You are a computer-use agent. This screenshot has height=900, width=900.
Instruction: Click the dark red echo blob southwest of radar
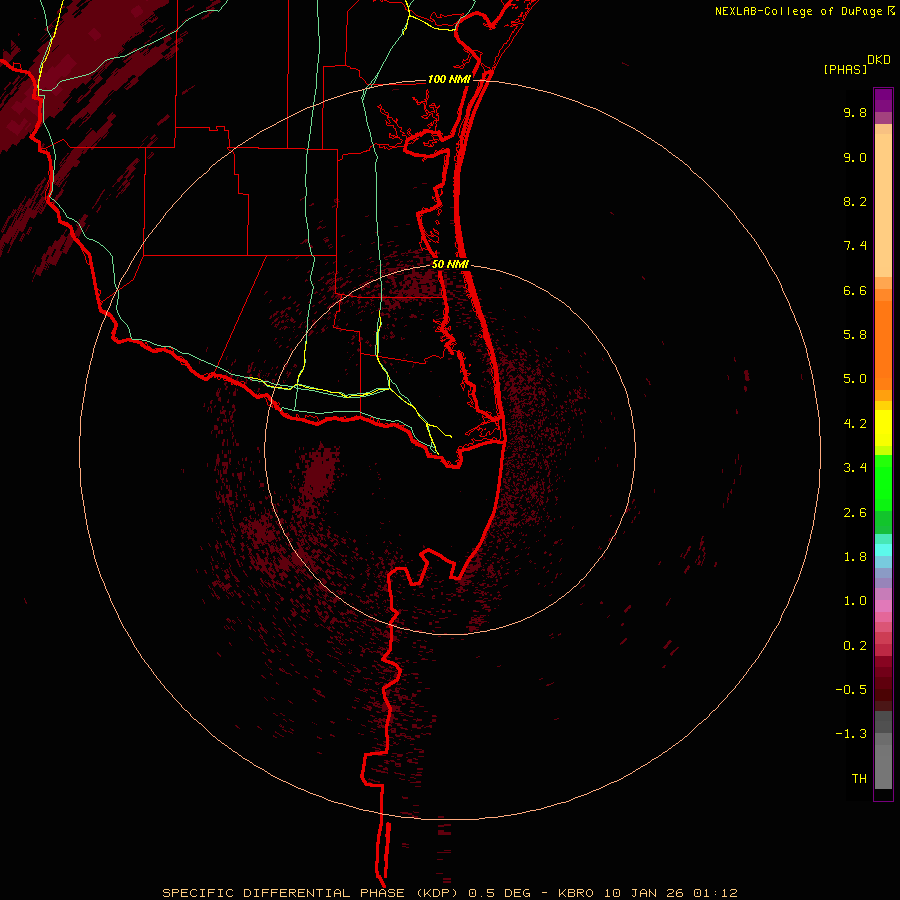point(319,474)
